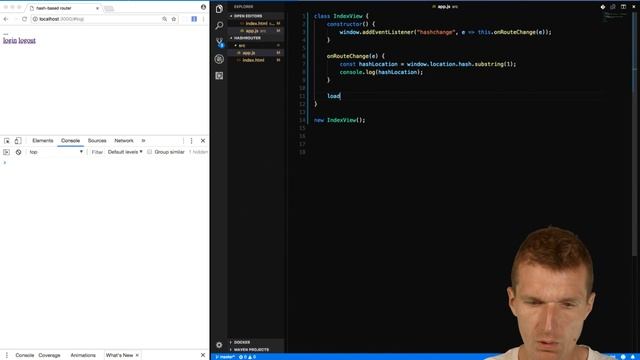Collapse the OPEN EDITORS section
The height and width of the screenshot is (360, 640).
point(256,16)
